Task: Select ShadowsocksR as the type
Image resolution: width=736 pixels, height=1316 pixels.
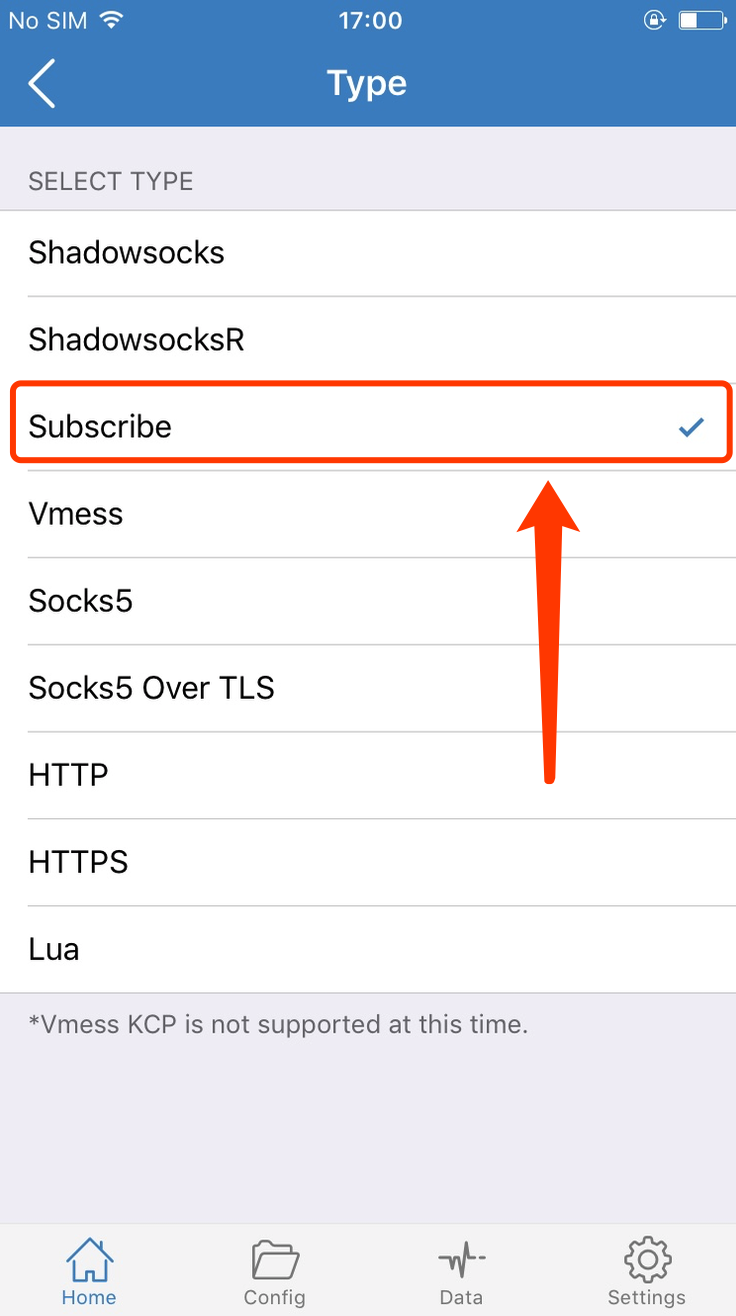Action: (x=368, y=340)
